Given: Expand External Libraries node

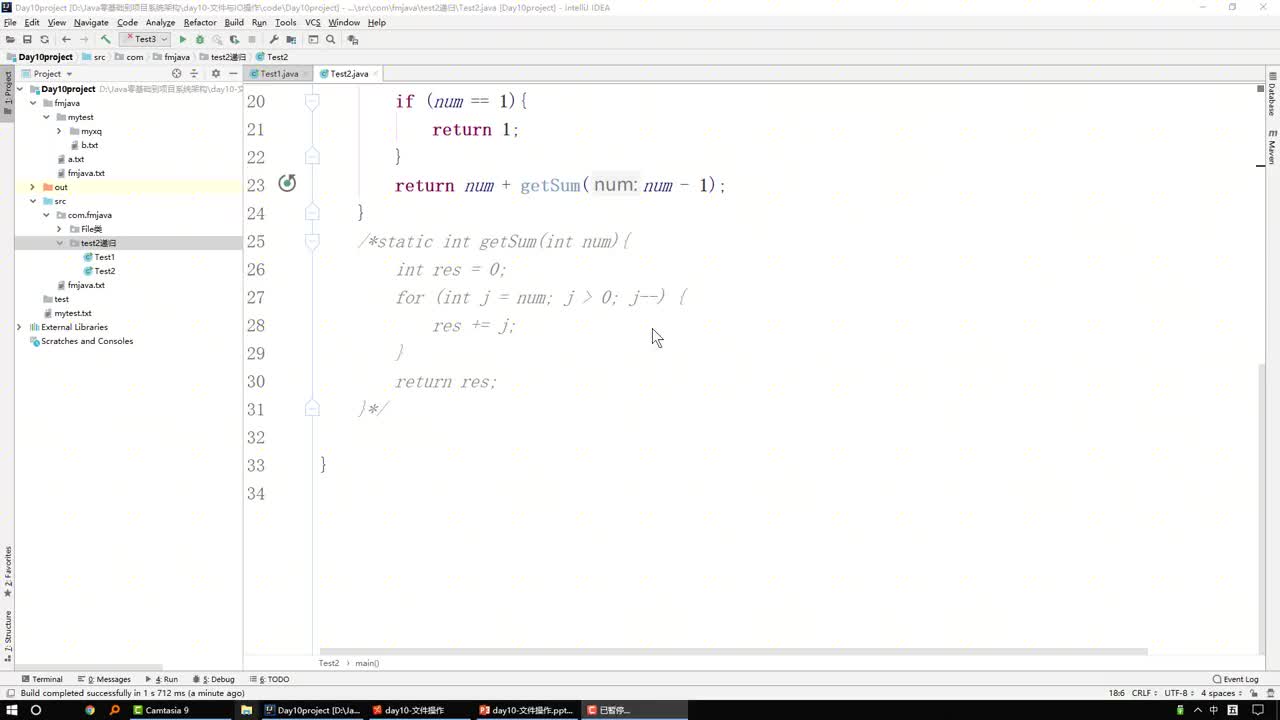Looking at the screenshot, I should click(19, 327).
